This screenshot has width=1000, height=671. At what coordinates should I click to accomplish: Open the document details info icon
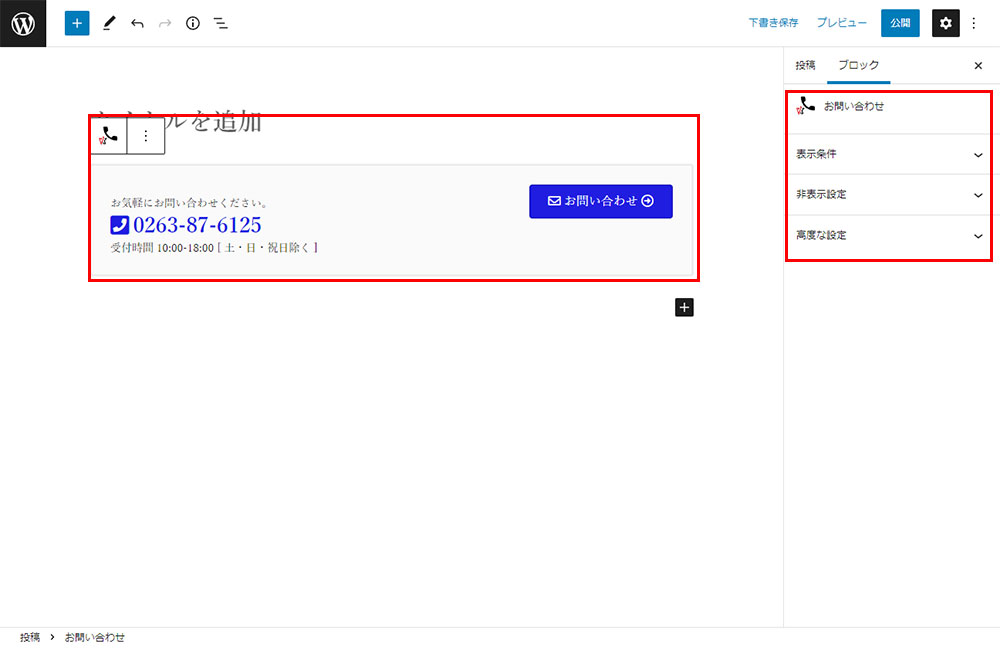[193, 23]
